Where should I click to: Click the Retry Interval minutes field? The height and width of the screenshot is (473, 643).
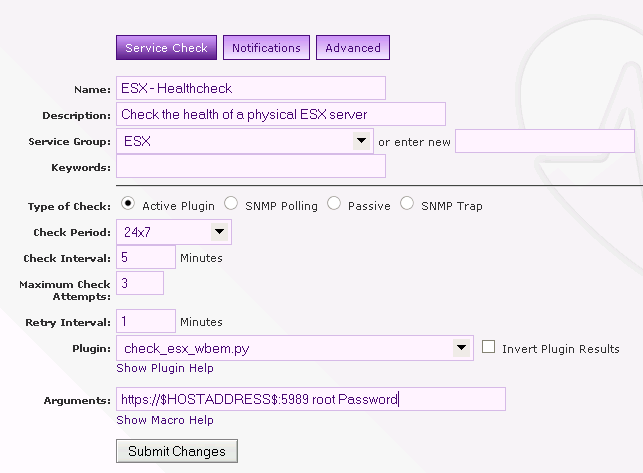tap(146, 321)
